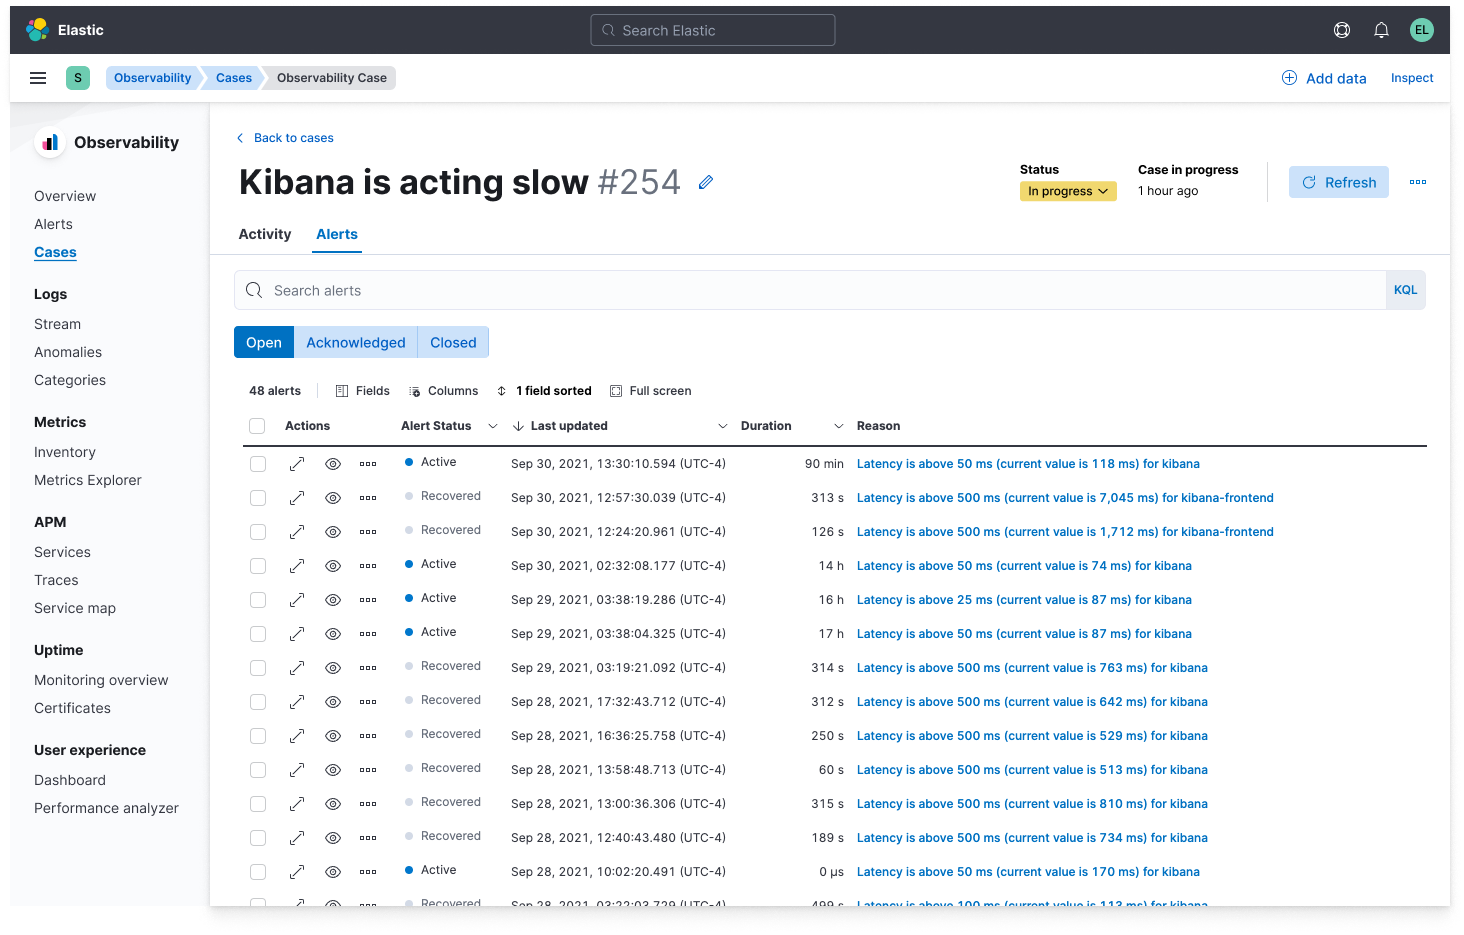Expand the first alert using the diagonal-arrows icon
1464x935 pixels.
tap(297, 463)
